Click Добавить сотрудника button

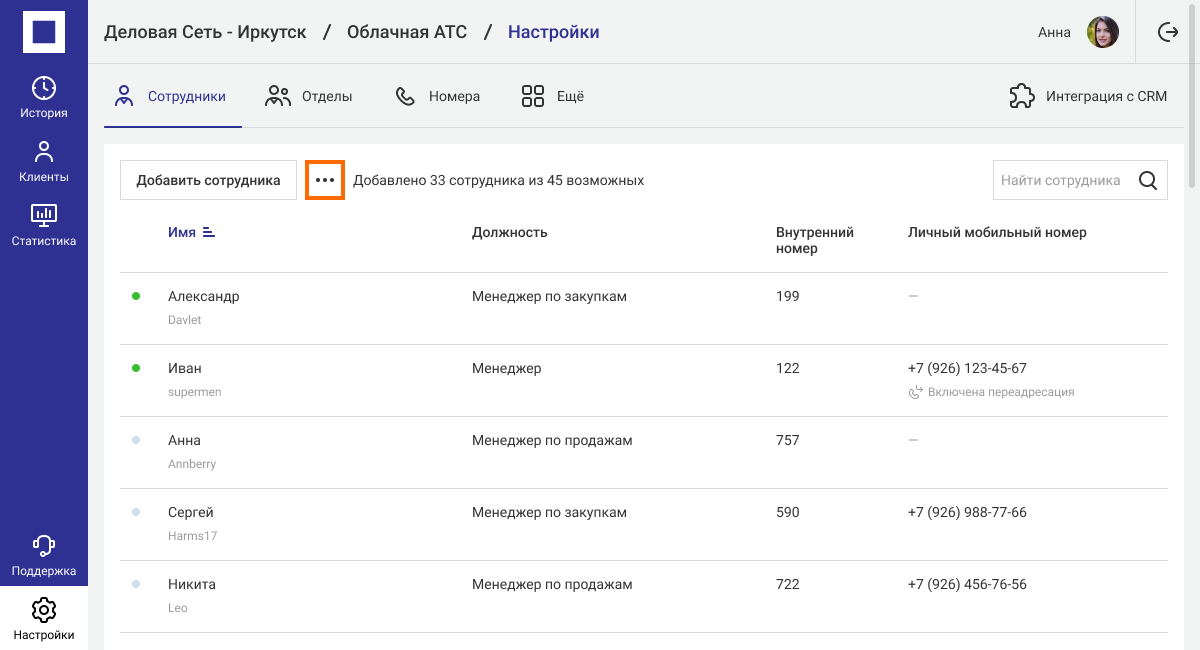click(x=208, y=181)
